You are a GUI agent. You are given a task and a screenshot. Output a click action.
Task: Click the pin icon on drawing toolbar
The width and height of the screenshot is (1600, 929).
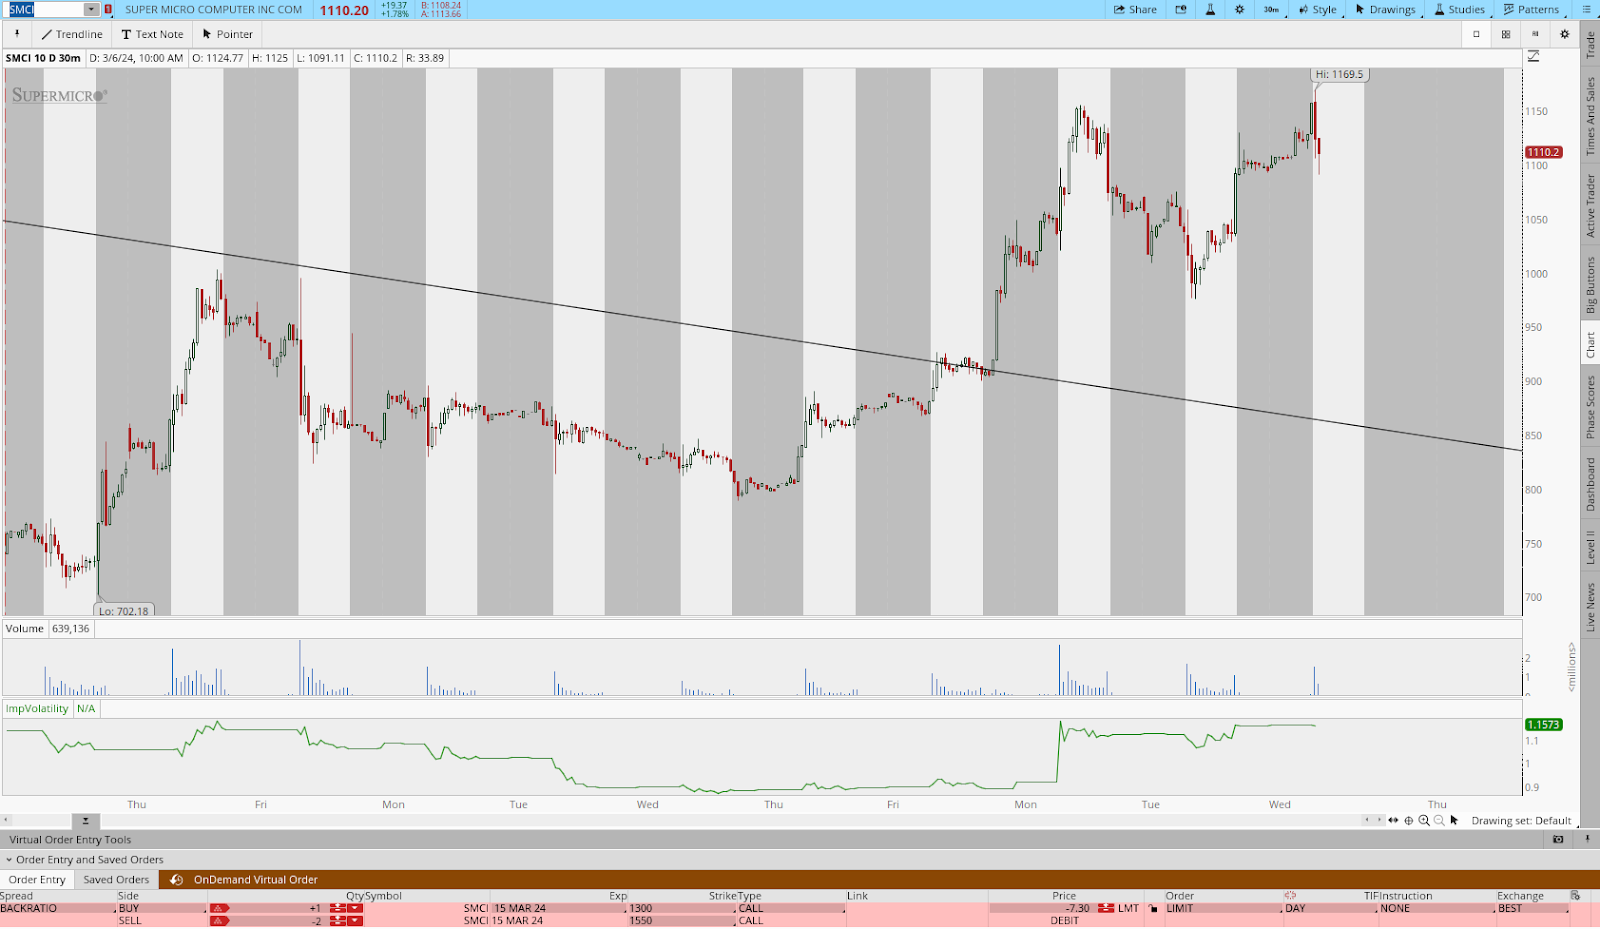click(16, 34)
